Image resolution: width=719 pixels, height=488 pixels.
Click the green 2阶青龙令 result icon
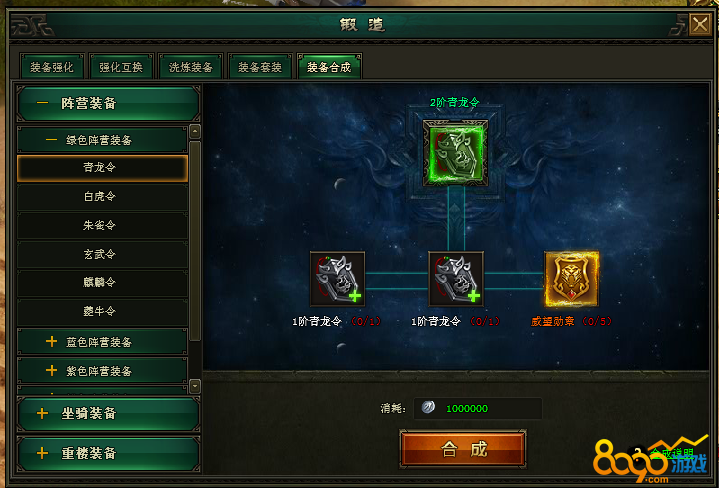(455, 153)
